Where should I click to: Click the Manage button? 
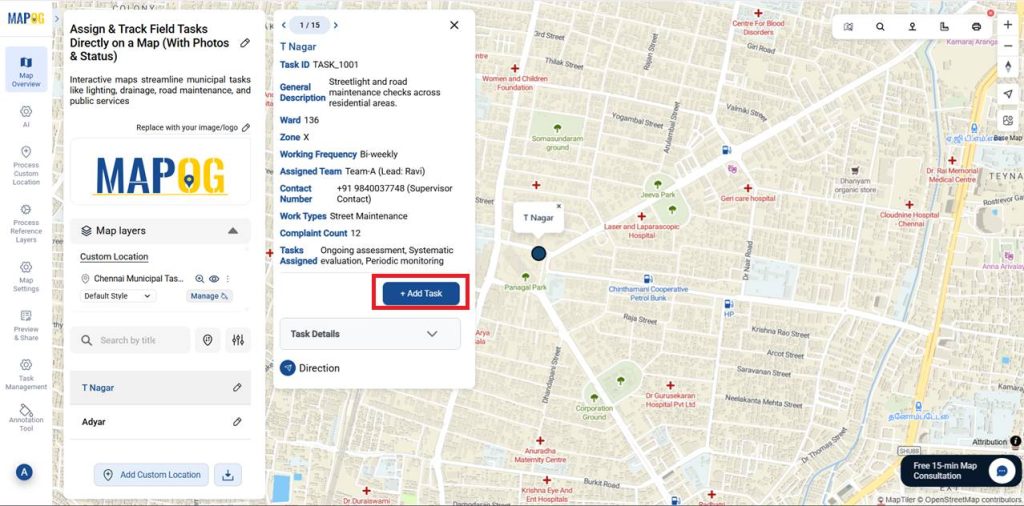point(209,296)
